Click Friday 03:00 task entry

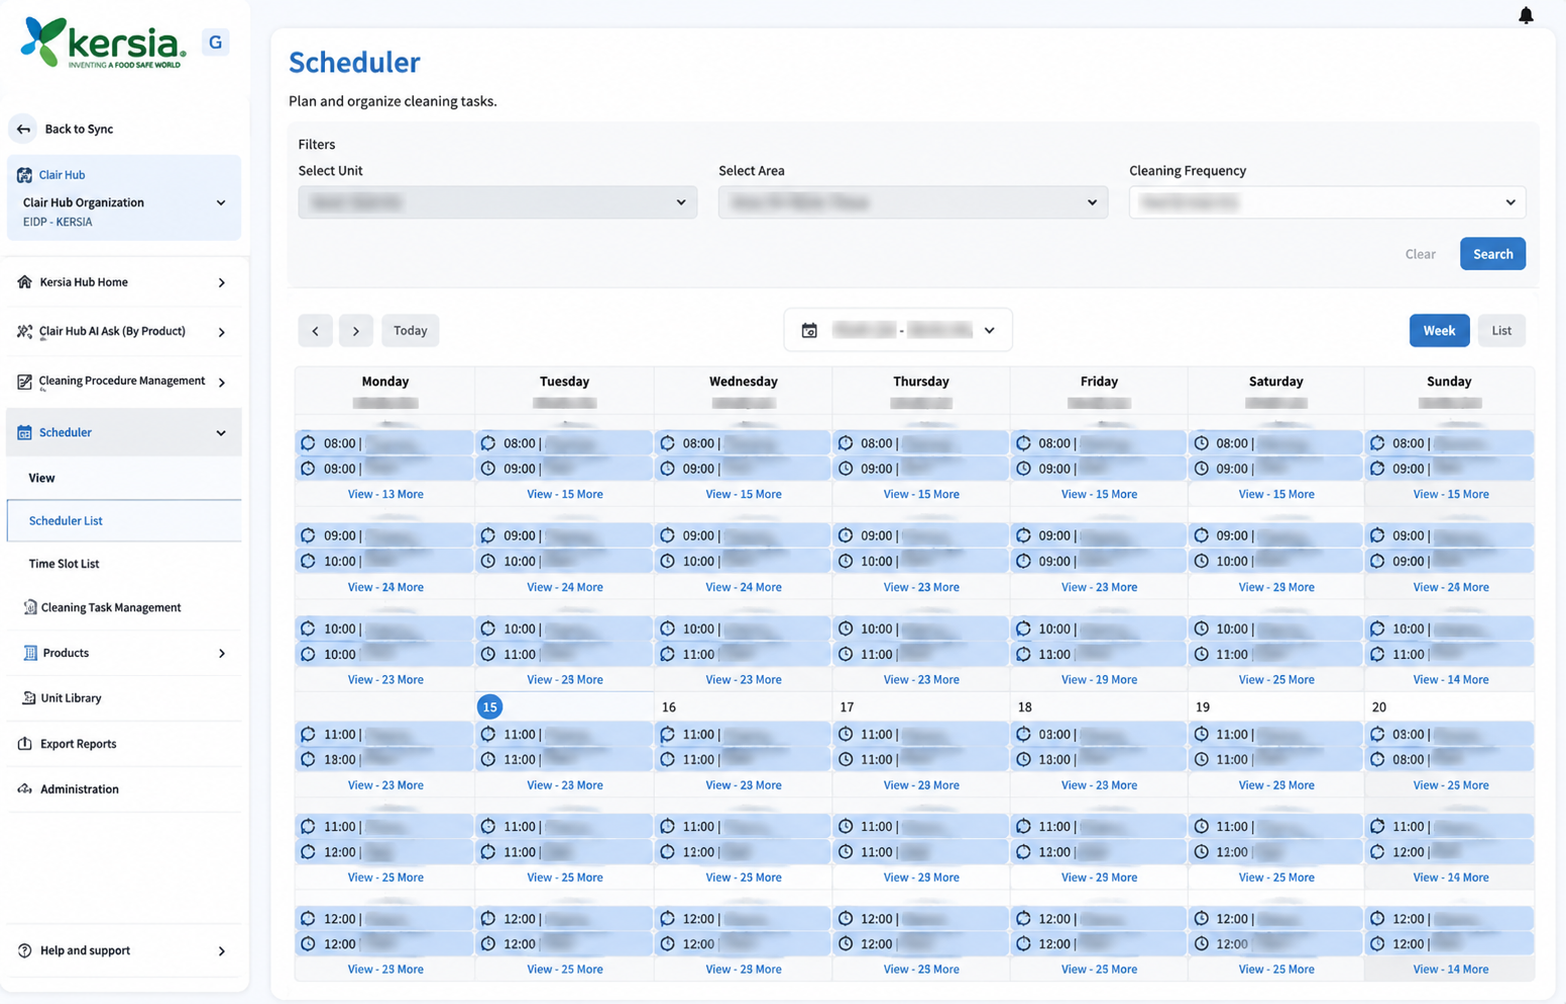coord(1098,734)
